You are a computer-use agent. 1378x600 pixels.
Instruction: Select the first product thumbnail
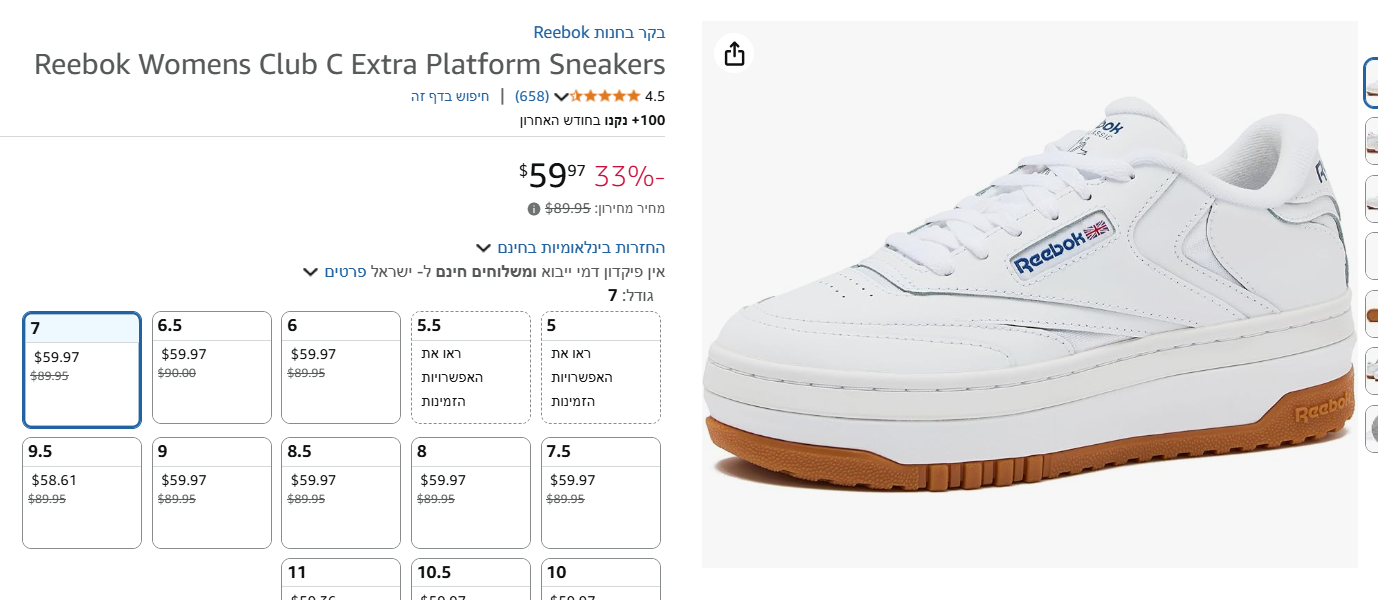pos(1371,83)
